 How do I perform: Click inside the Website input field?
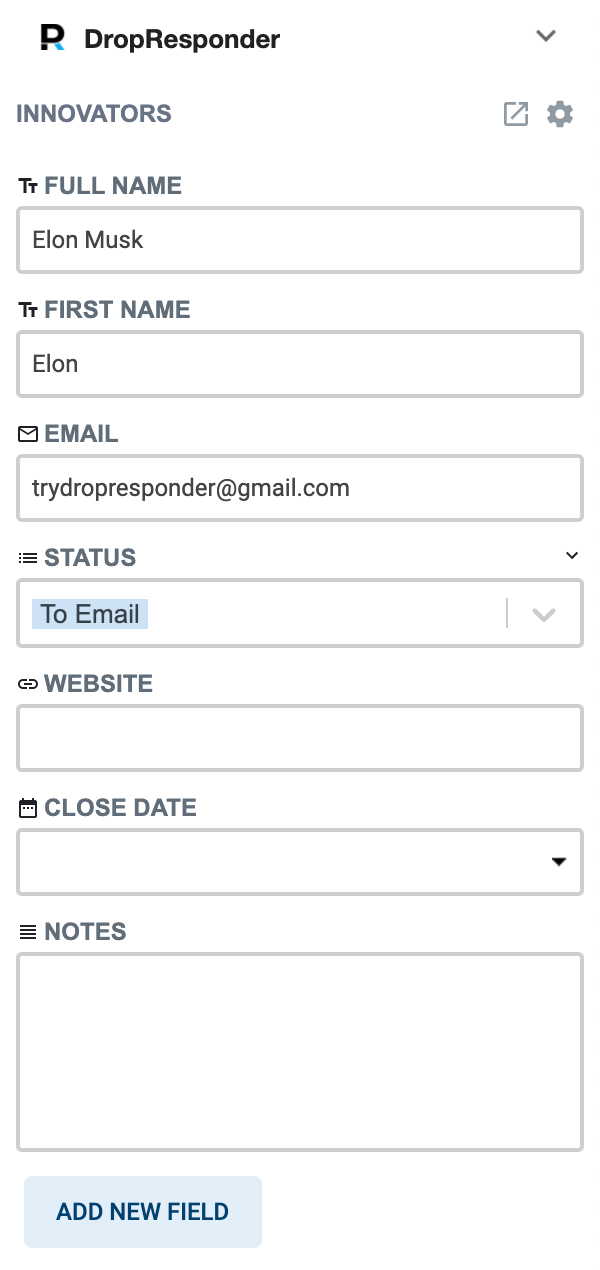(x=300, y=738)
